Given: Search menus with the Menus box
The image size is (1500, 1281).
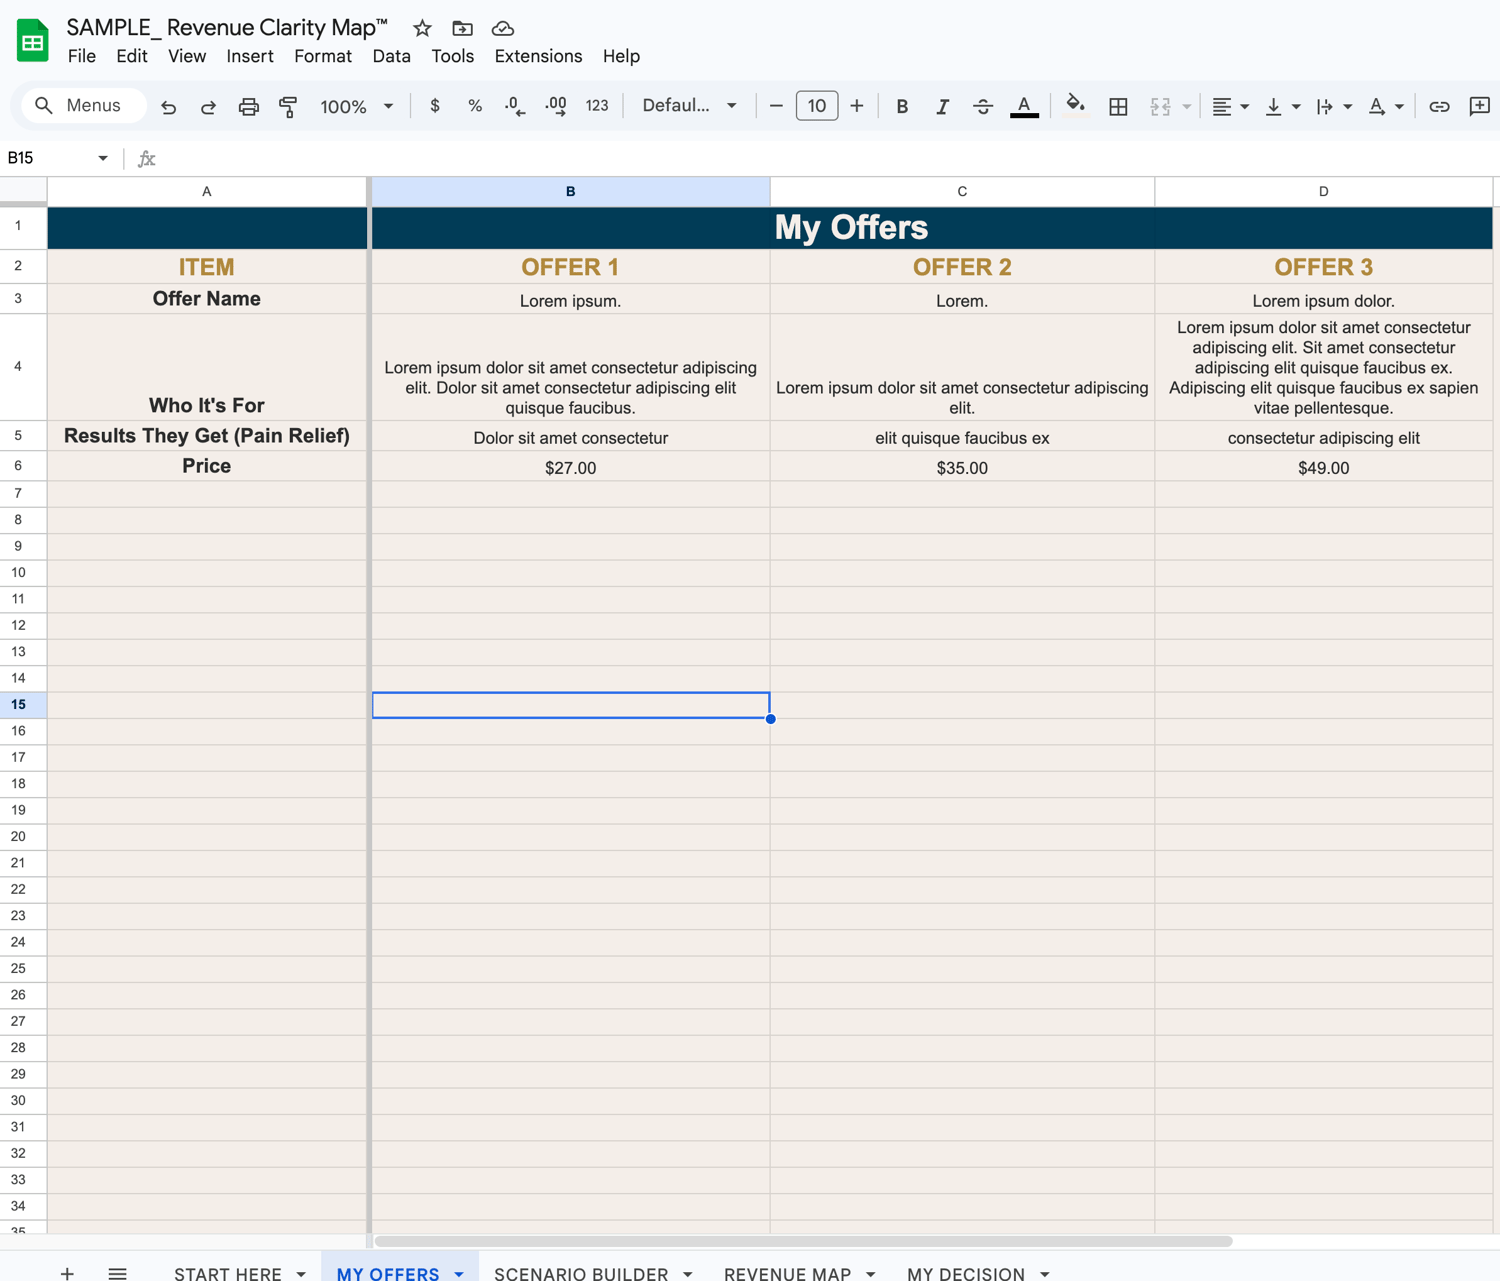Looking at the screenshot, I should (84, 106).
